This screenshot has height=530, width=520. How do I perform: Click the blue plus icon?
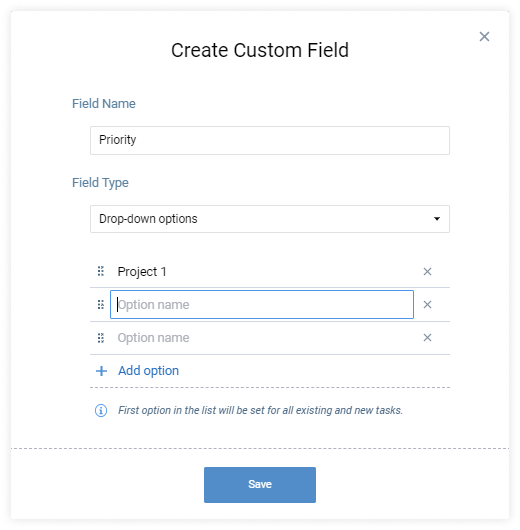pyautogui.click(x=101, y=371)
